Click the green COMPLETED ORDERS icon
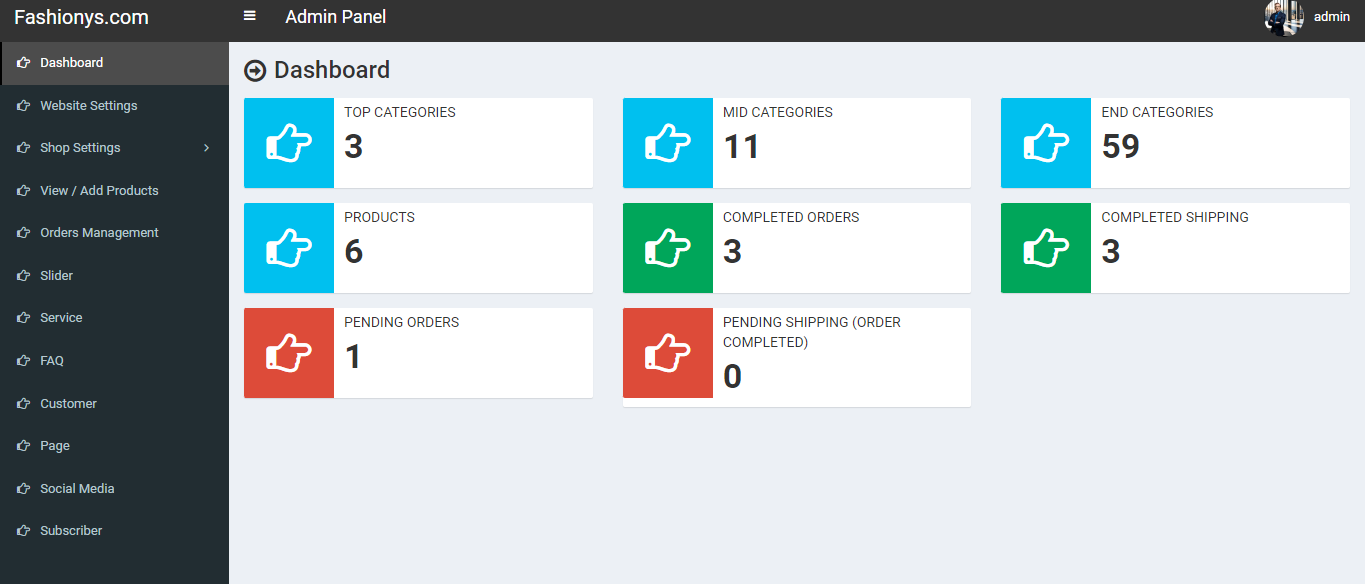Image resolution: width=1365 pixels, height=584 pixels. [x=667, y=248]
